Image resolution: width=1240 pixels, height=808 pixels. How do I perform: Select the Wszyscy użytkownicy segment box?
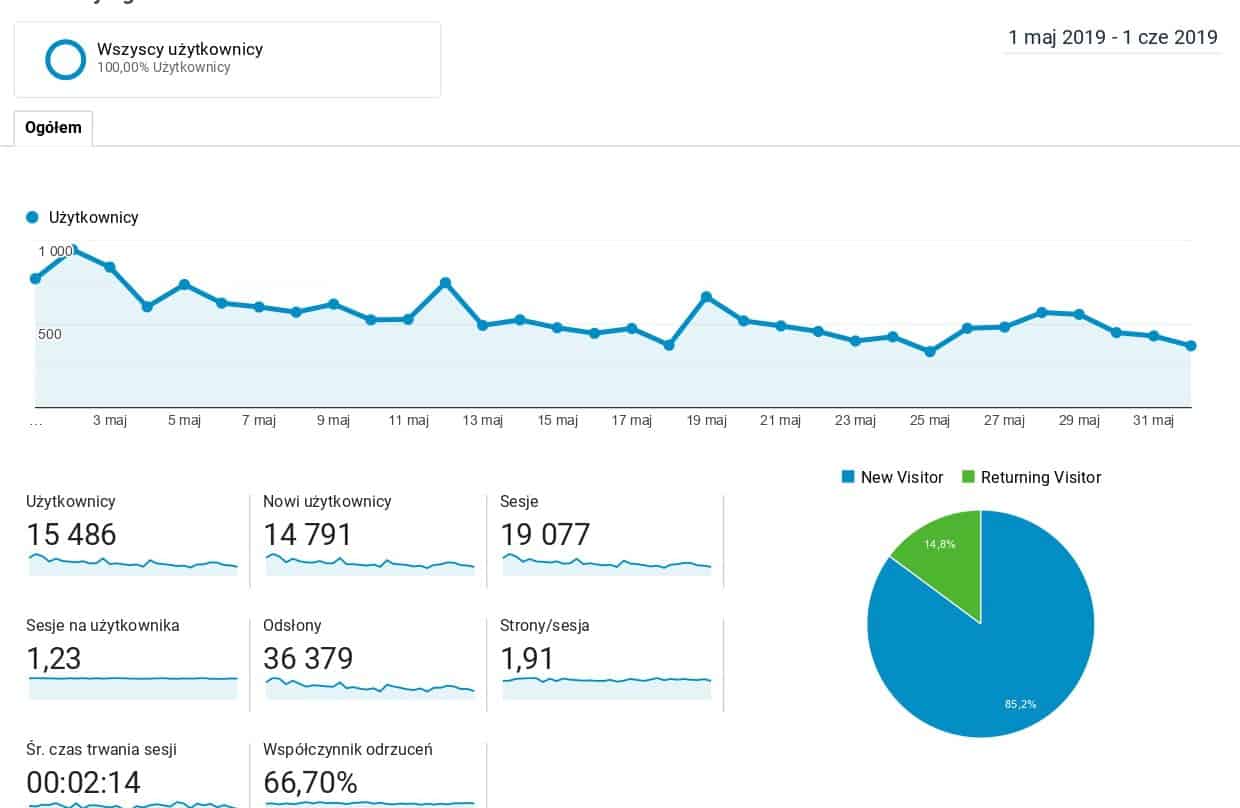[227, 60]
